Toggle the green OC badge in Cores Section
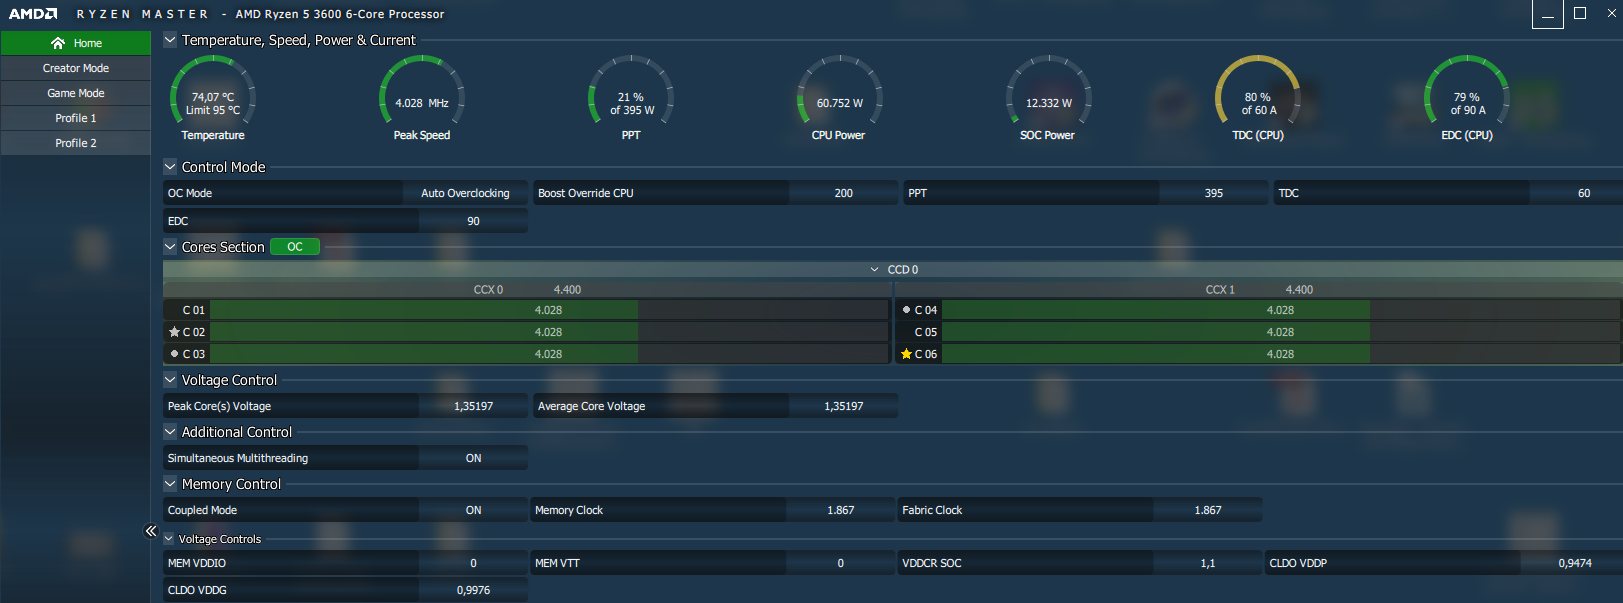The image size is (1623, 603). click(x=295, y=247)
